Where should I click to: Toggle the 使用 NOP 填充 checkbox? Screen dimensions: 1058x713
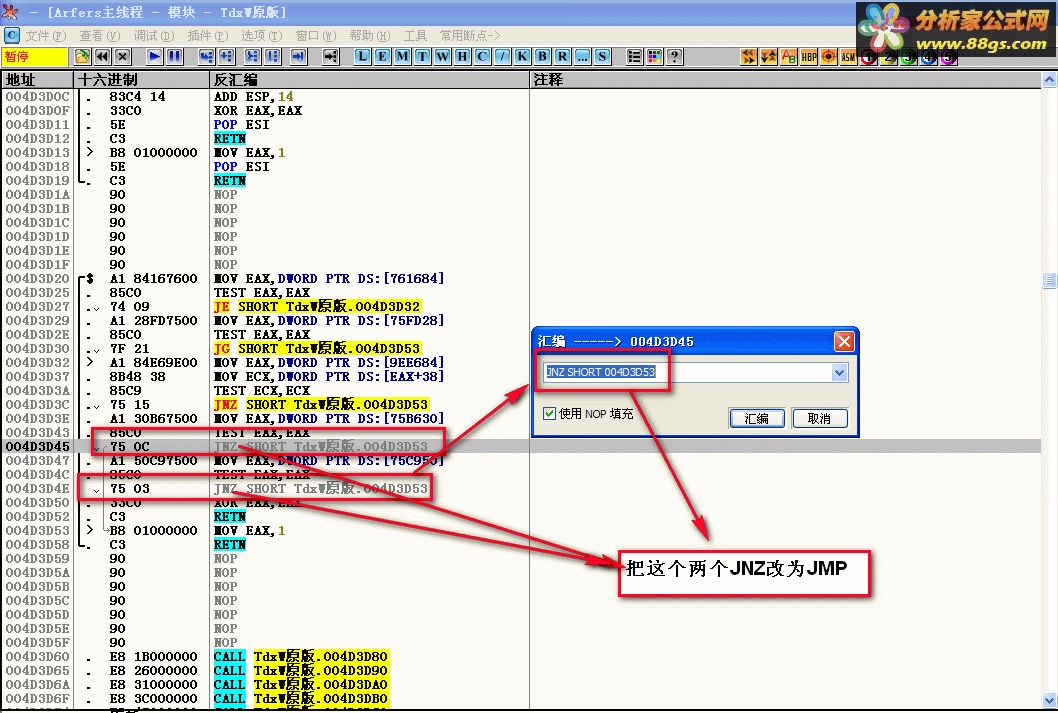pos(549,413)
